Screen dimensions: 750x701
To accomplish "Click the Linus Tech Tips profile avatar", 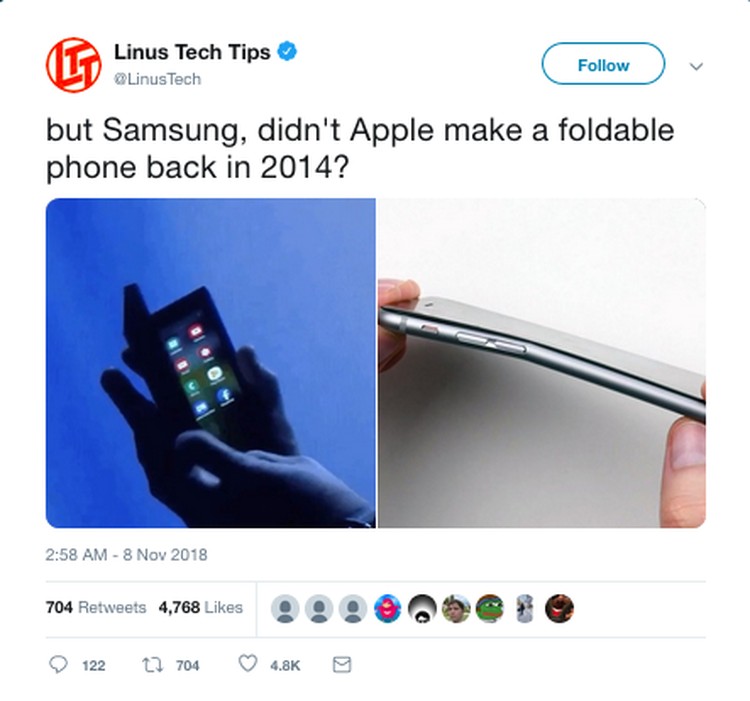I will point(73,65).
